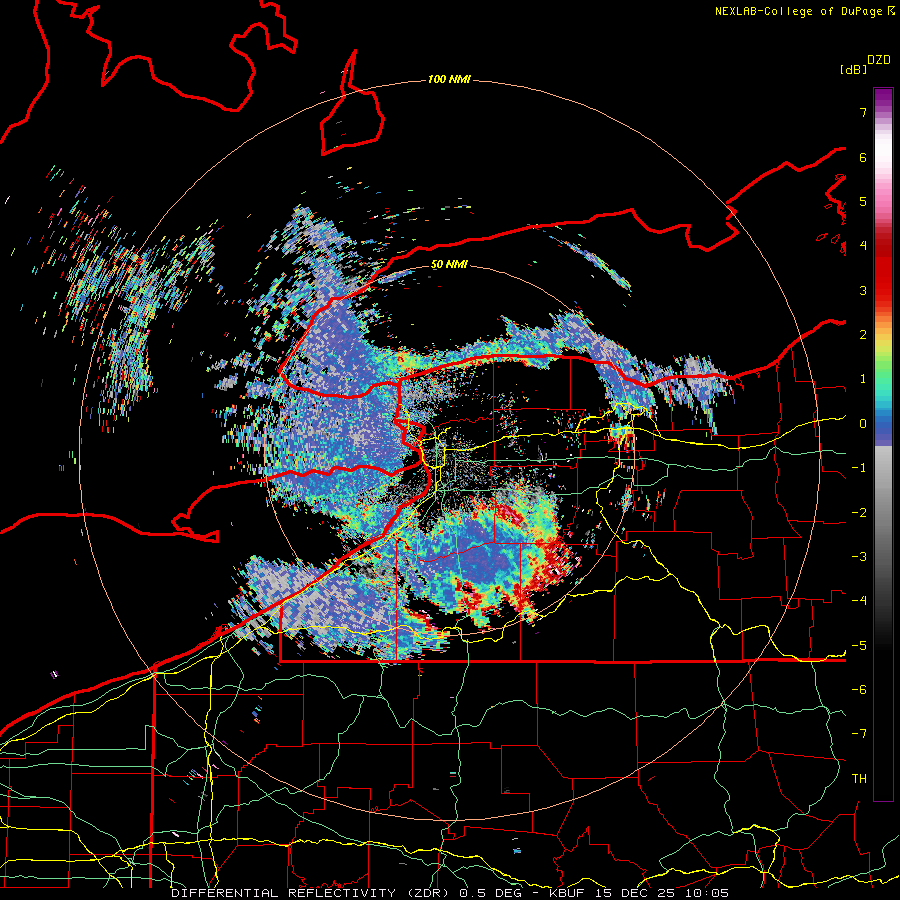Click the [dB] units label
This screenshot has height=900, width=900.
[x=853, y=69]
